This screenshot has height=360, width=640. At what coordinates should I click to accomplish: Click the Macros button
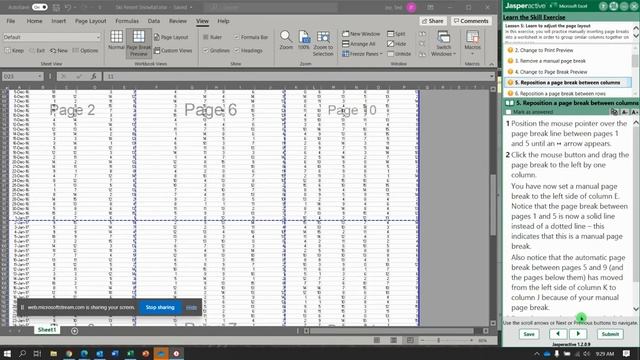[x=472, y=42]
